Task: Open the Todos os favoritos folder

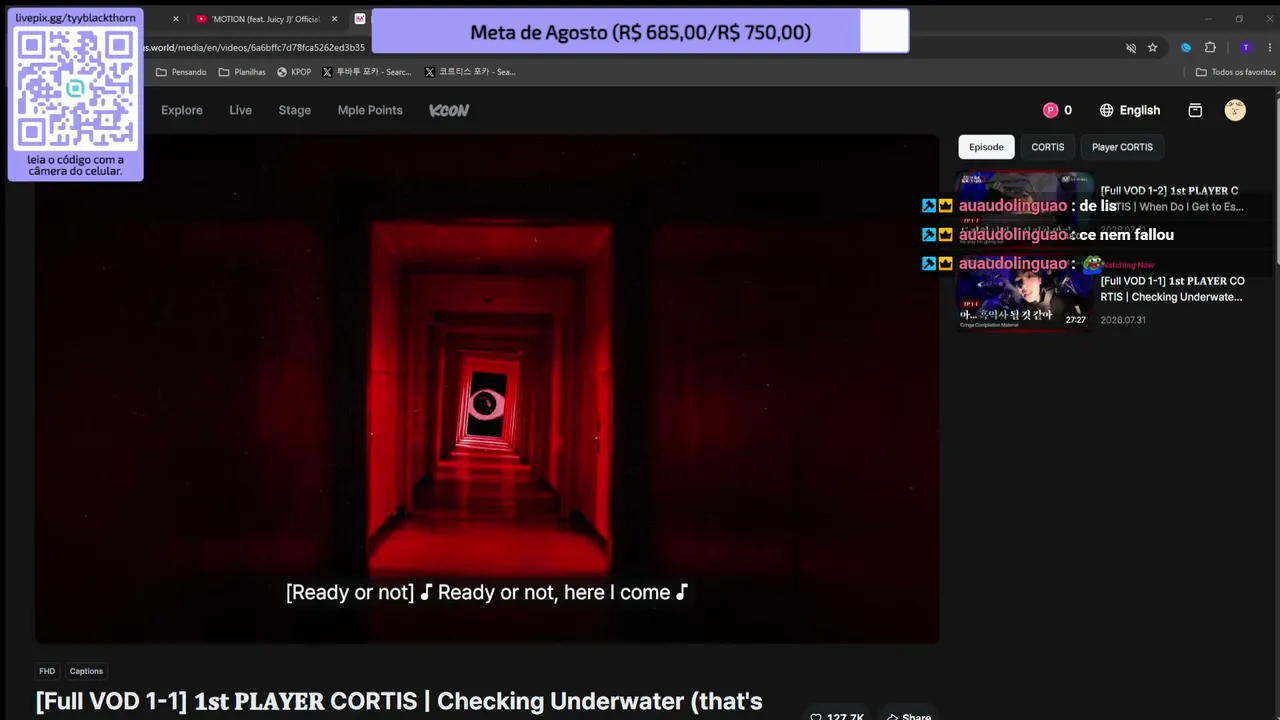Action: (x=1236, y=72)
